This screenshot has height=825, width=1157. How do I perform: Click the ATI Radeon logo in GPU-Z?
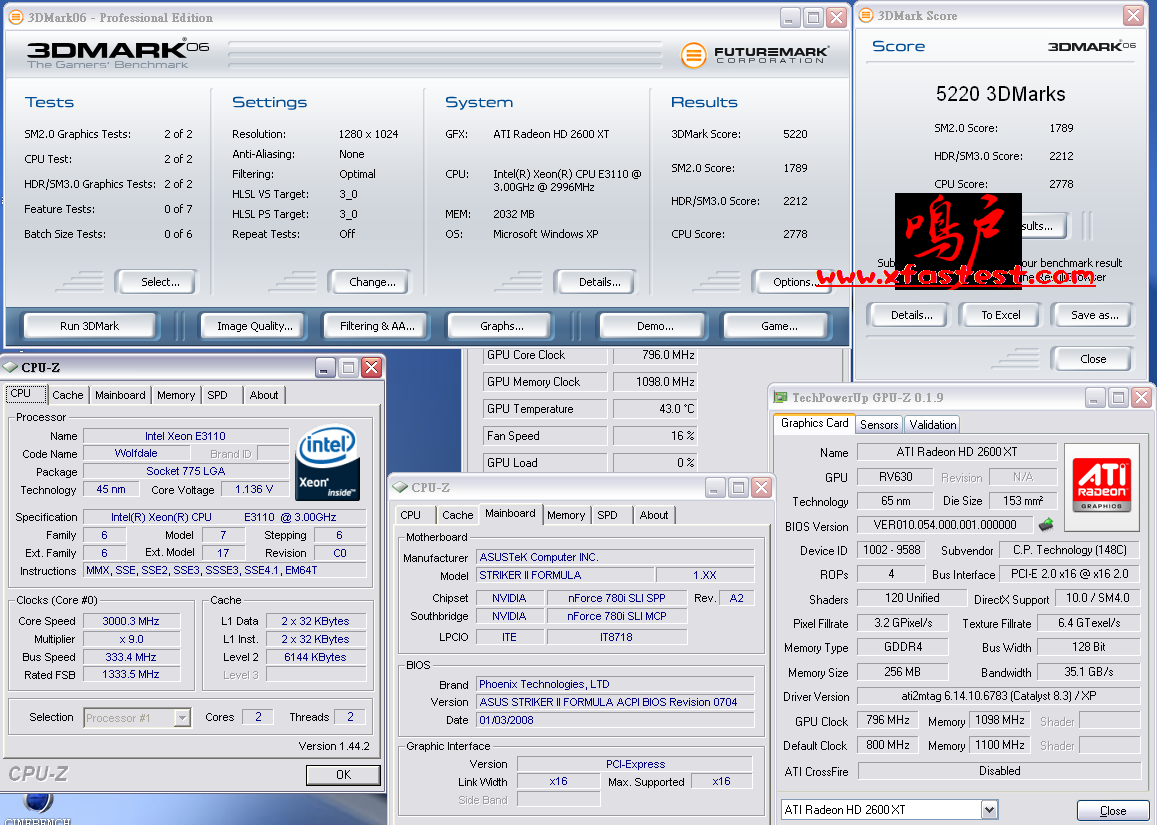(1101, 479)
